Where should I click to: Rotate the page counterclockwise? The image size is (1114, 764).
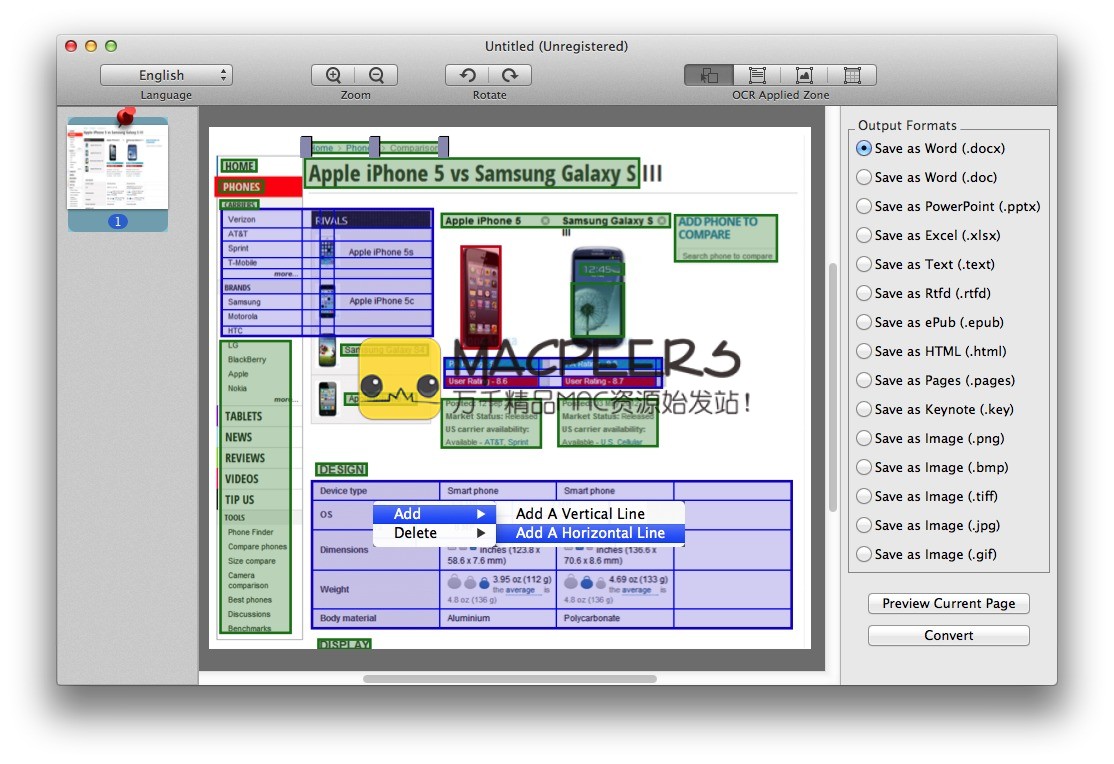(467, 75)
